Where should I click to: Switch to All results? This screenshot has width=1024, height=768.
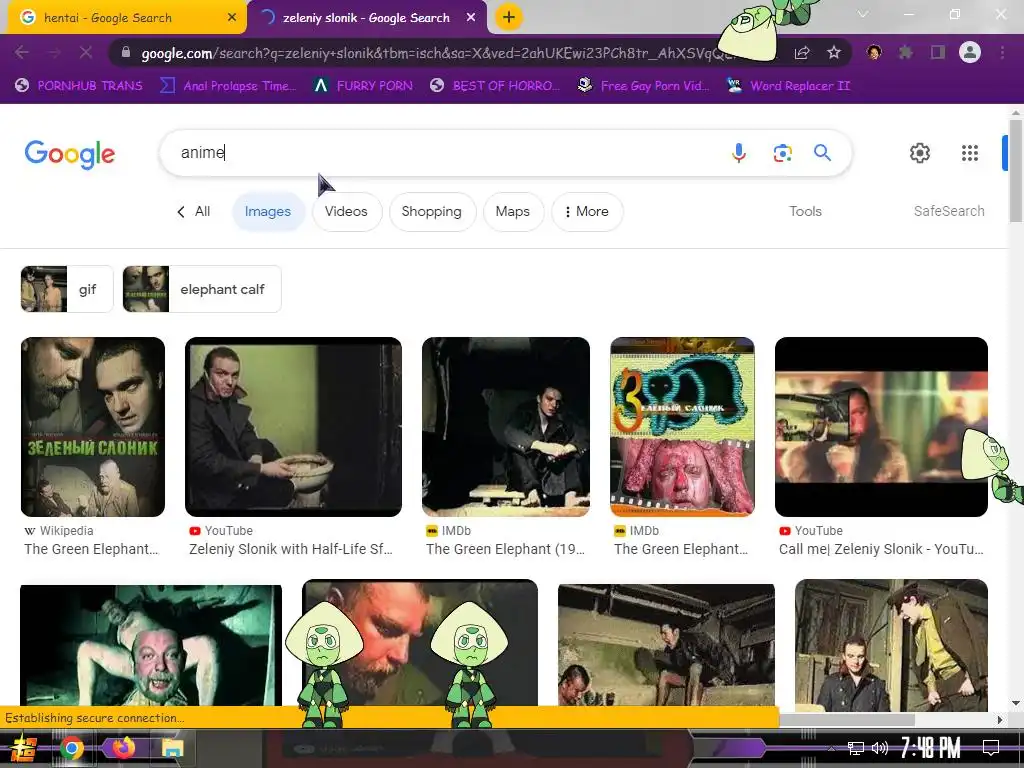tap(202, 212)
